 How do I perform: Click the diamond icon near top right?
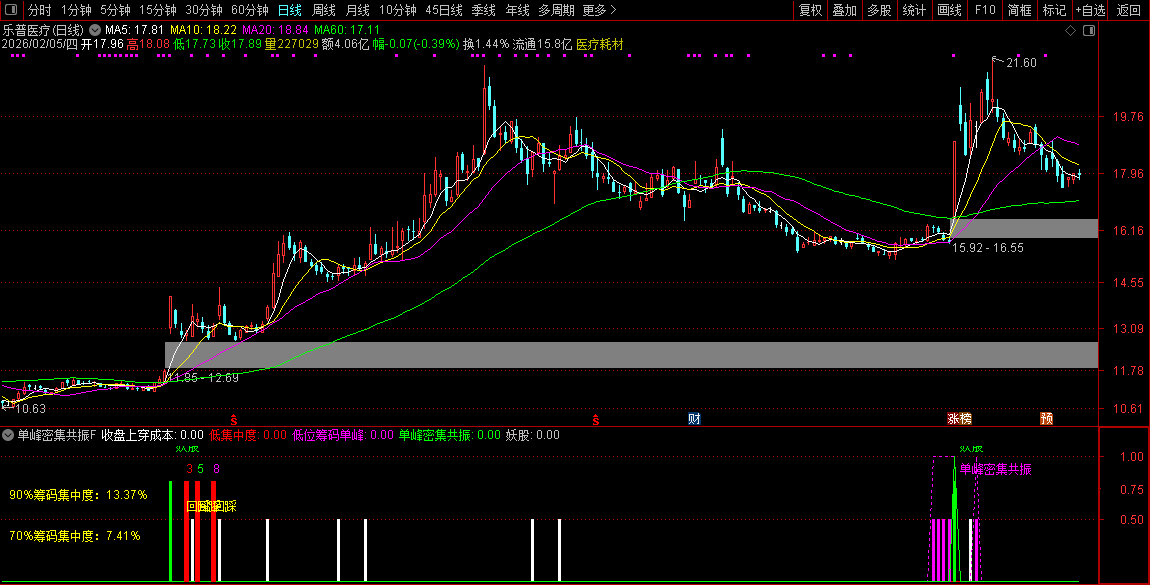click(x=1070, y=30)
